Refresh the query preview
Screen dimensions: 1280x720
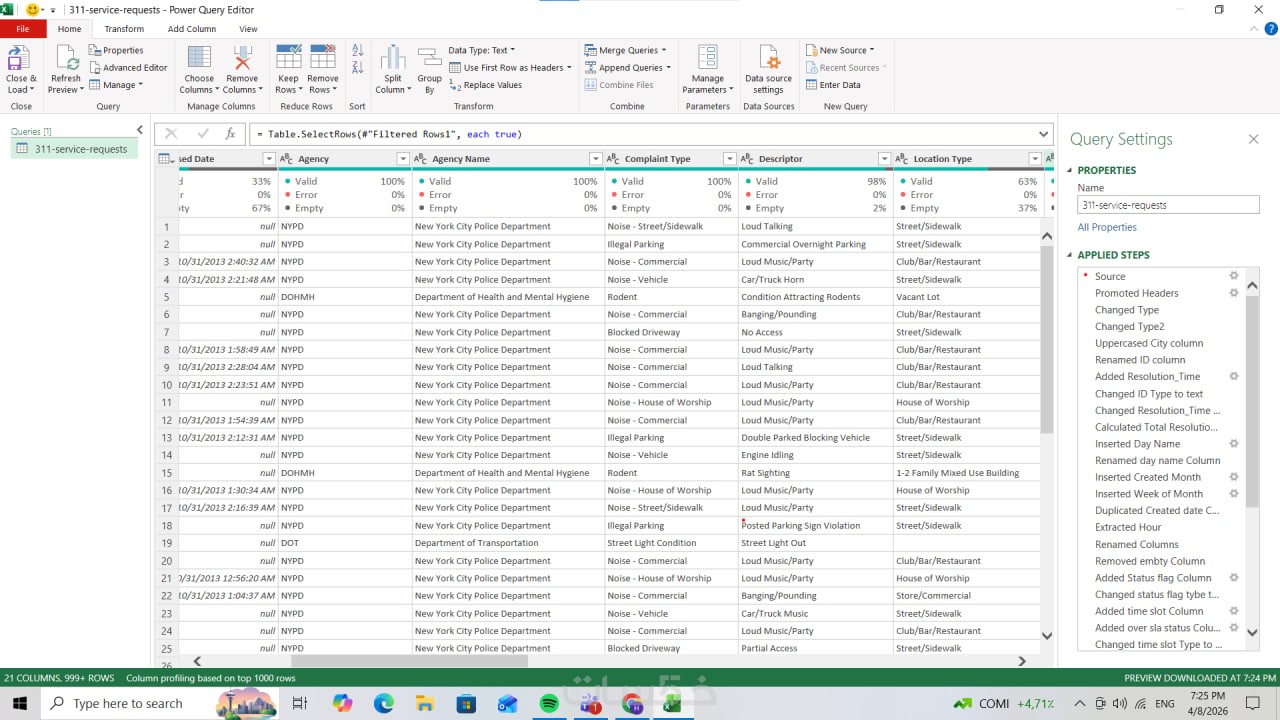(65, 69)
